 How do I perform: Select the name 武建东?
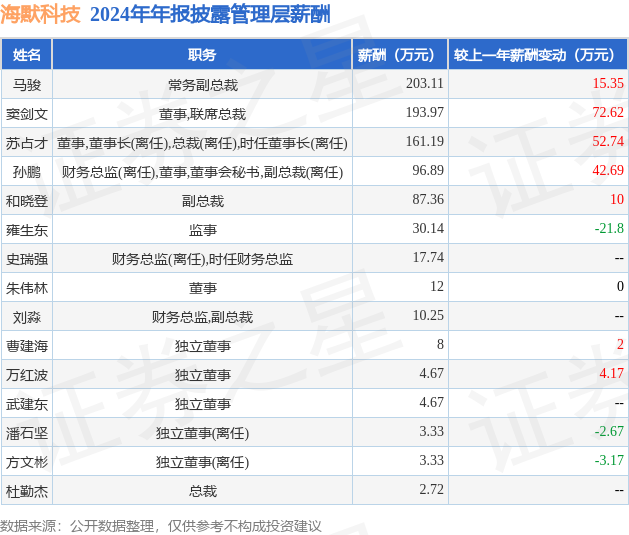[27, 404]
